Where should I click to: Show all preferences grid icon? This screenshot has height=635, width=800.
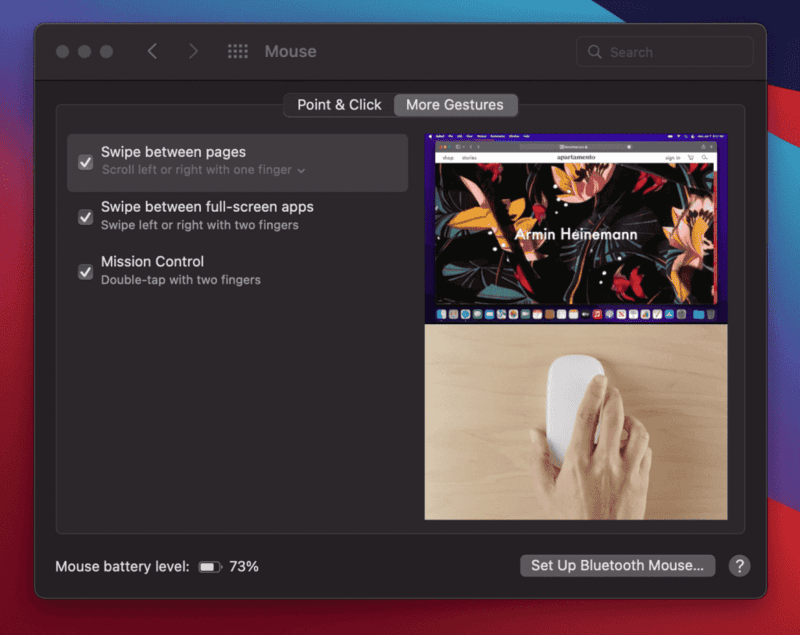coord(238,51)
